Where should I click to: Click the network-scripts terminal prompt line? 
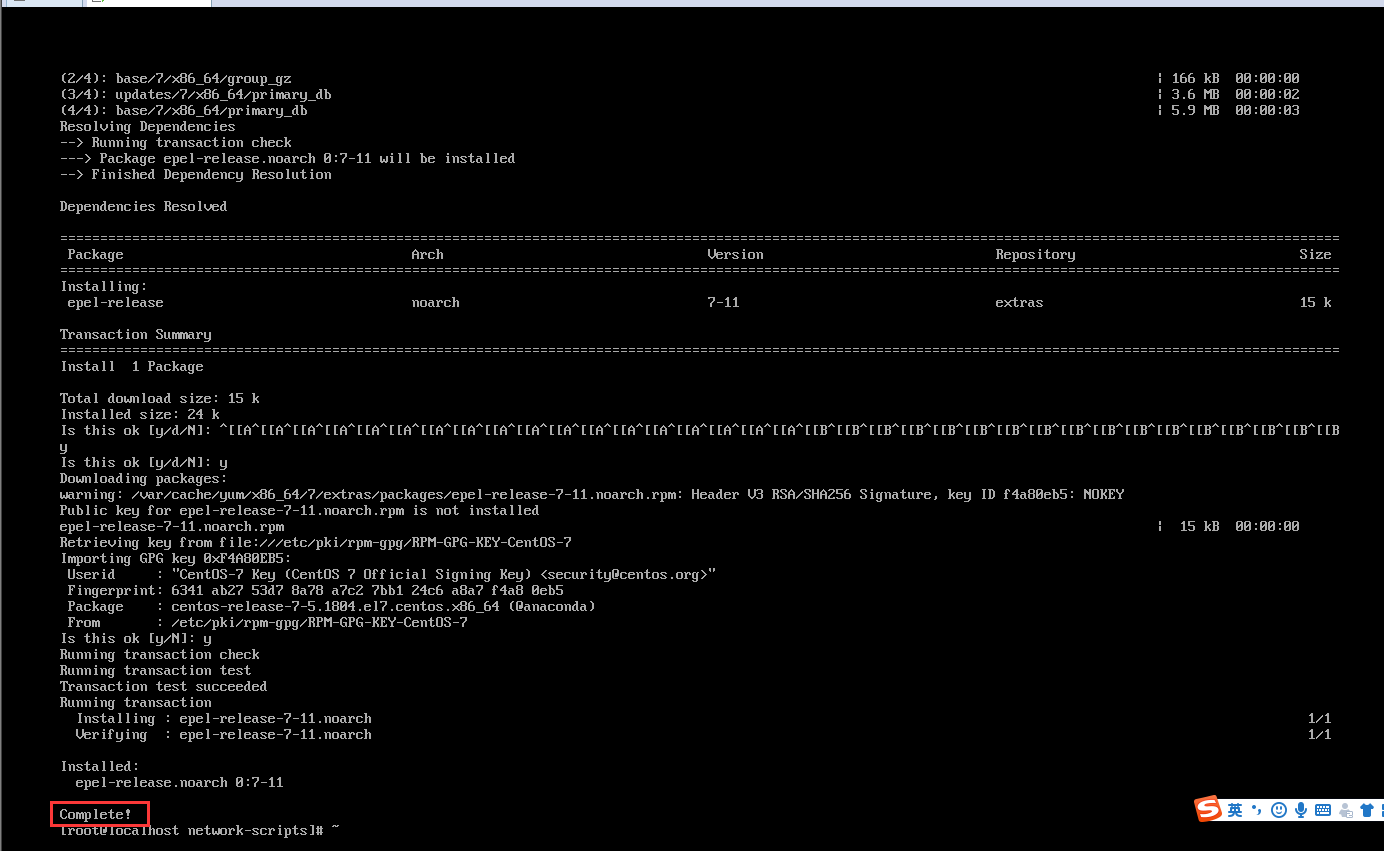point(197,830)
